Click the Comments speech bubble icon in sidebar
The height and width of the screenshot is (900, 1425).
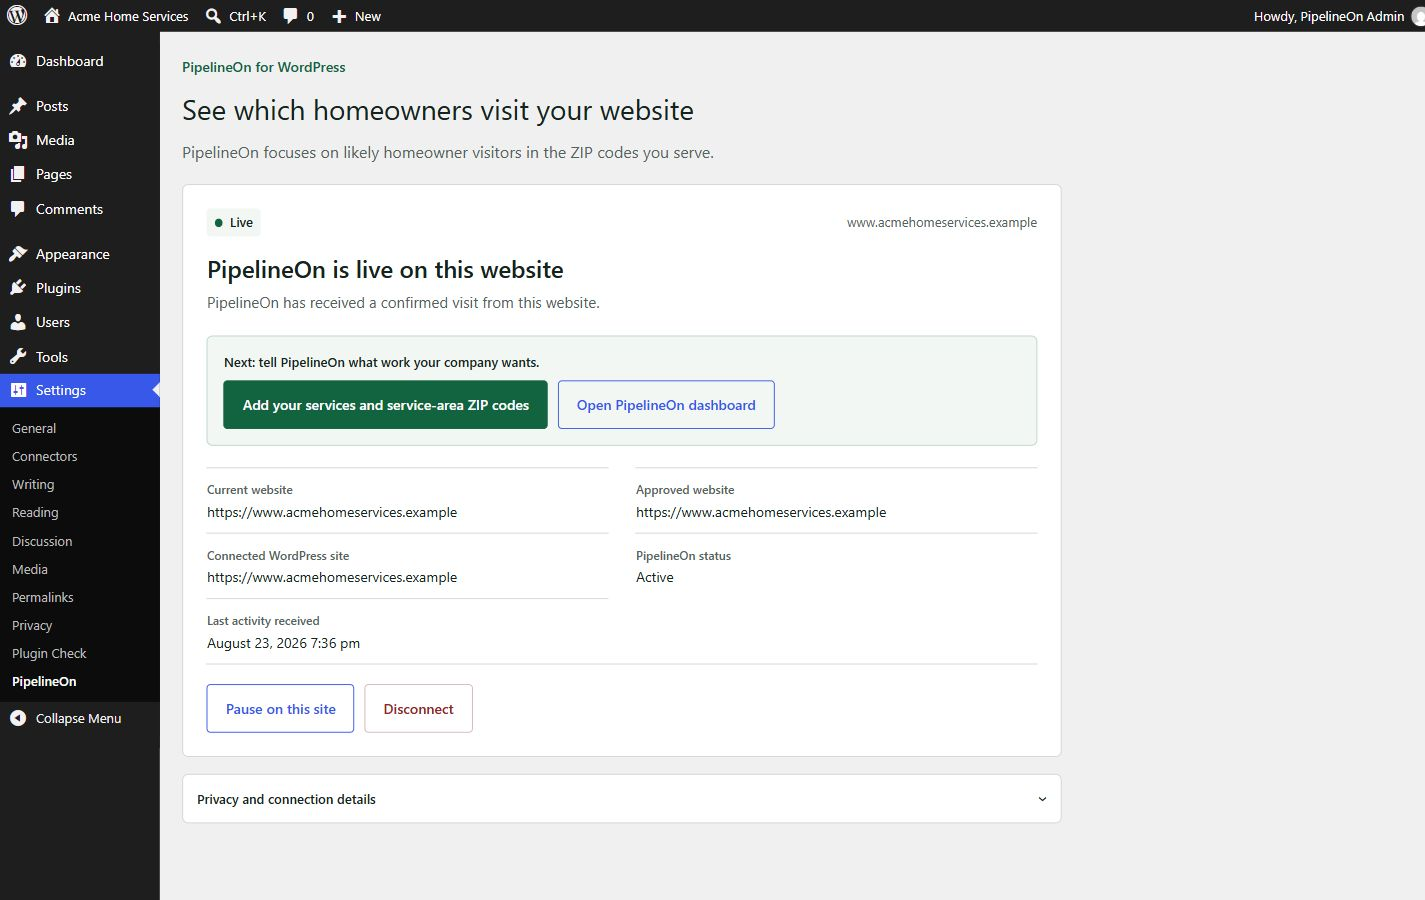point(18,209)
